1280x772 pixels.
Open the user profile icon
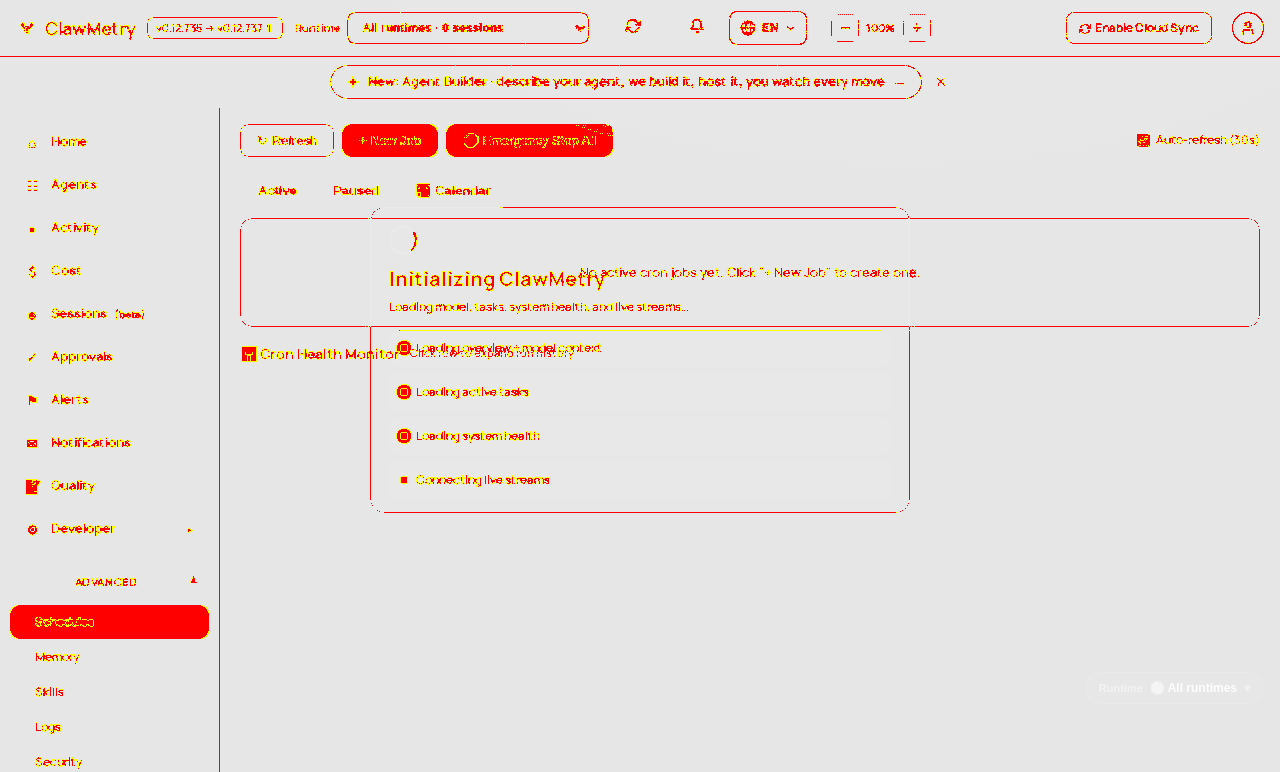(x=1248, y=28)
